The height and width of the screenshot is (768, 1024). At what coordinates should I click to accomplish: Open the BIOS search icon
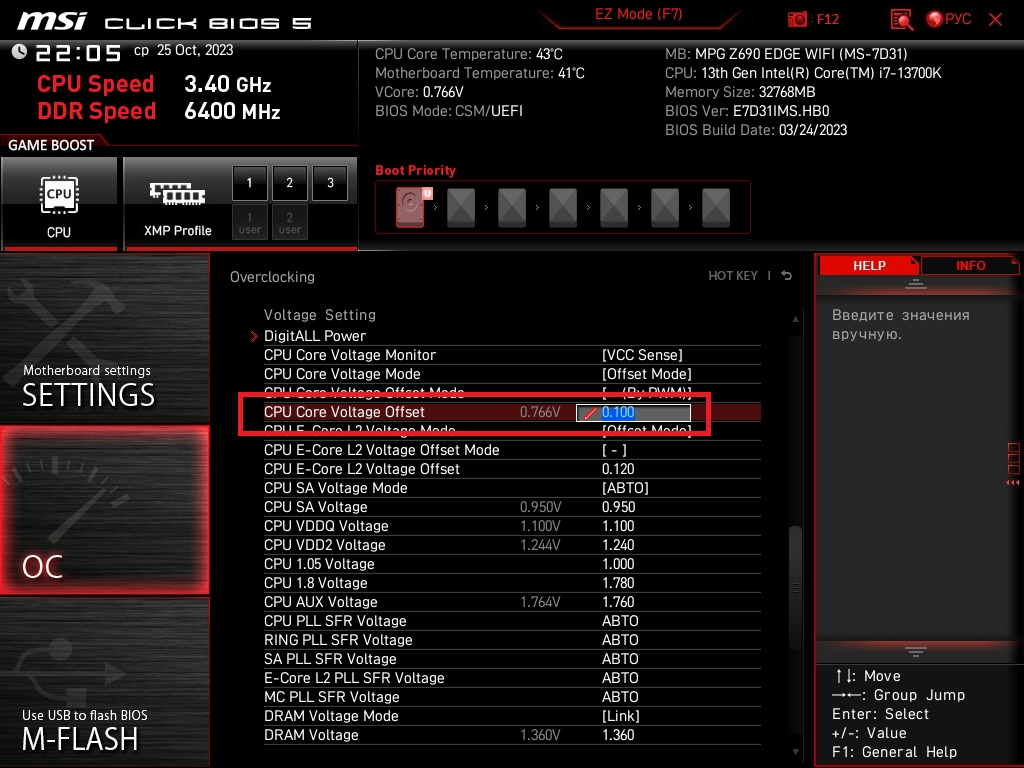click(901, 20)
